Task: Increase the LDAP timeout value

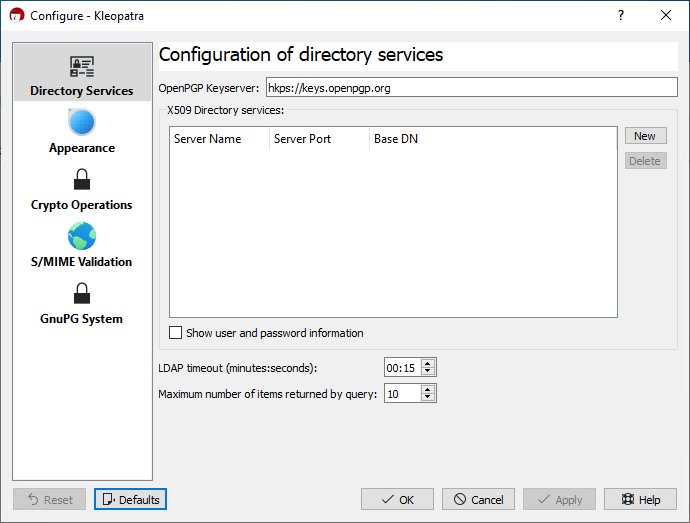Action: 428,363
